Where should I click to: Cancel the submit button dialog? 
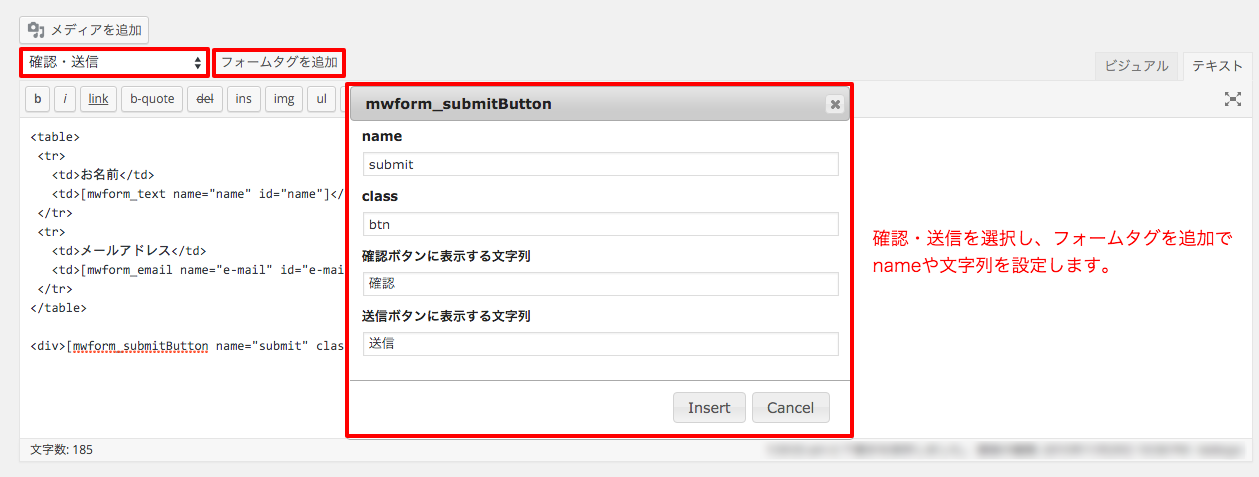pos(791,408)
